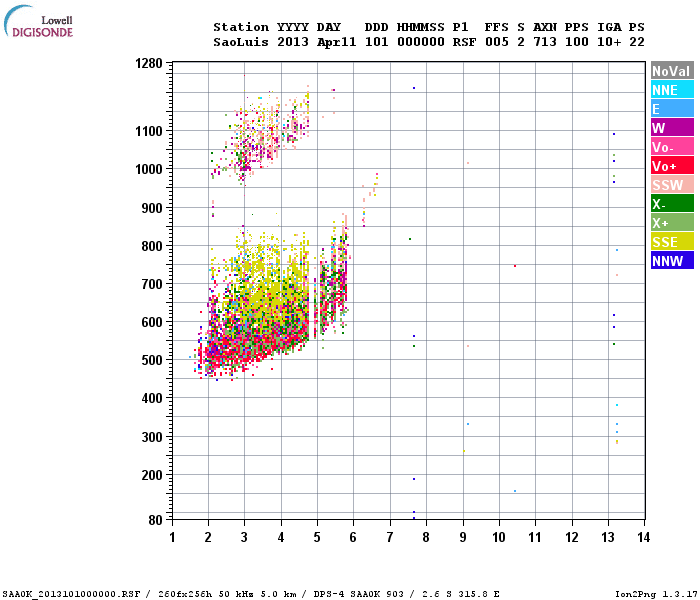Screen dimensions: 700x600
Task: Click the frequency axis label 7
Action: [390, 537]
